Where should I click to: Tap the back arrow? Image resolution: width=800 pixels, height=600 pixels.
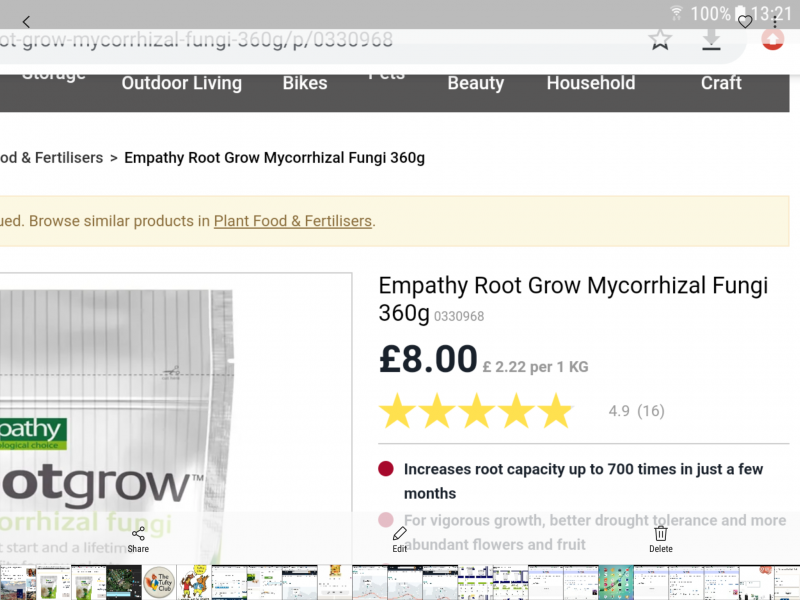pyautogui.click(x=26, y=22)
